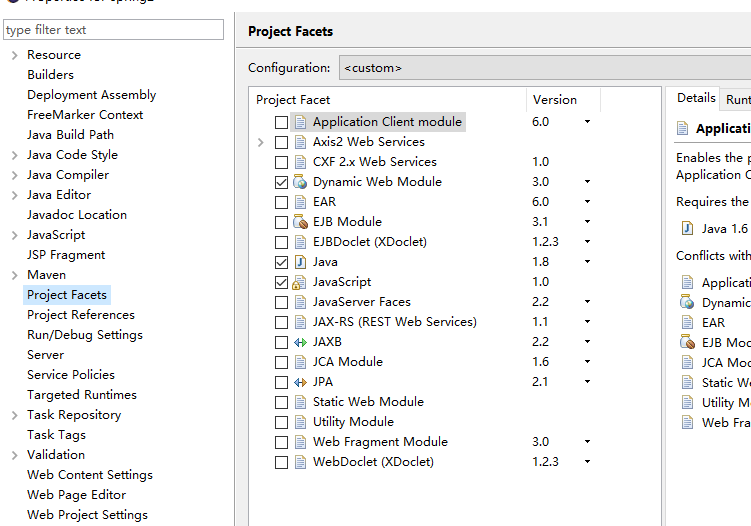Click the type filter text field

point(114,30)
